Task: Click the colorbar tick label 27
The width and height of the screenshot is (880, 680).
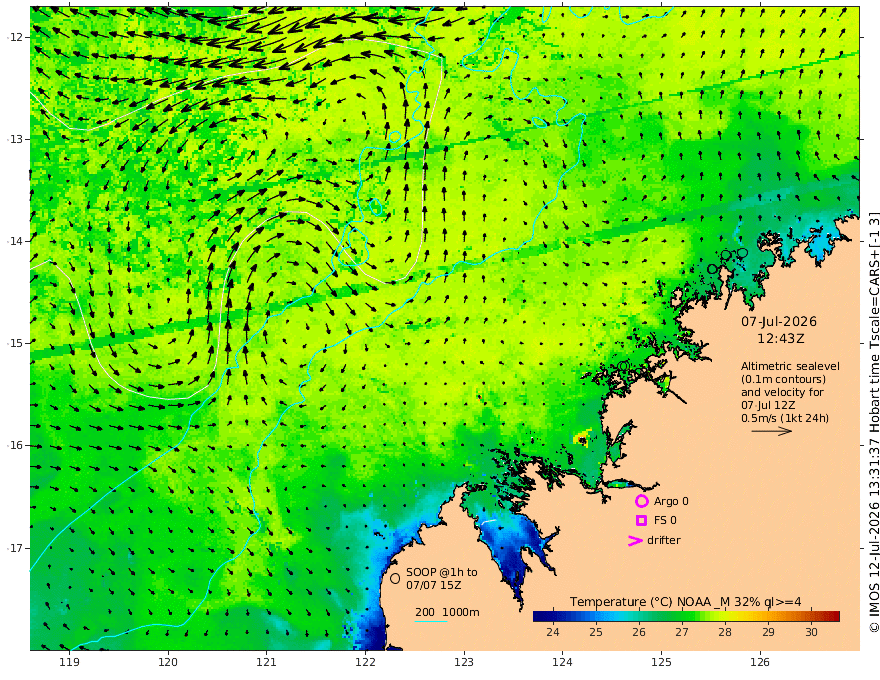Action: click(682, 632)
